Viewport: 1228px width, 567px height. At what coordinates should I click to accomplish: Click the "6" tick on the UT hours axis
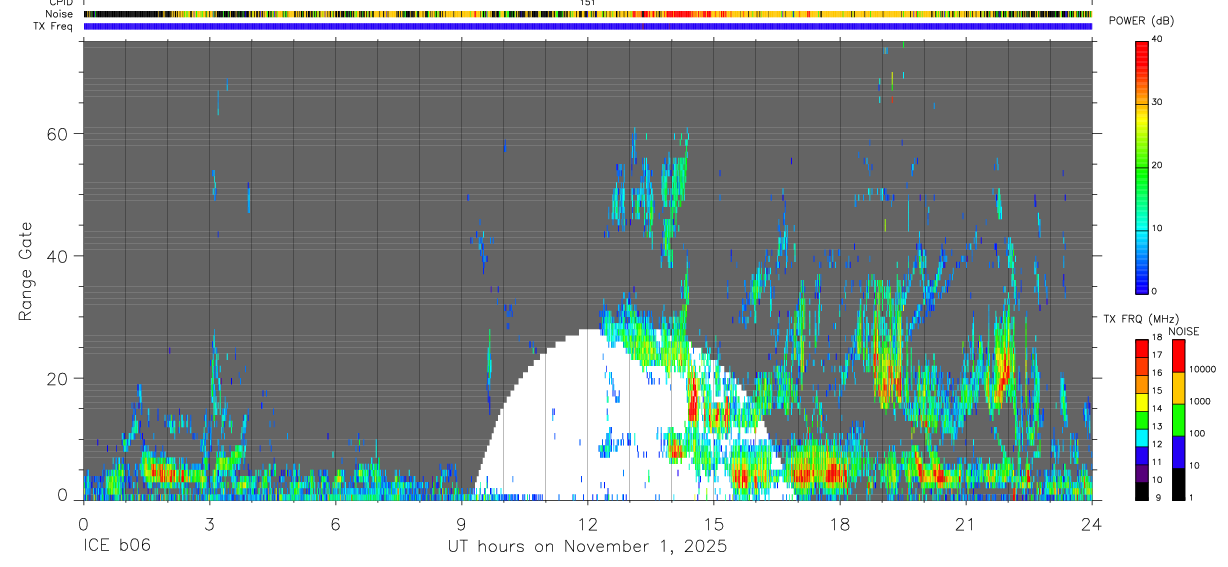click(x=335, y=524)
